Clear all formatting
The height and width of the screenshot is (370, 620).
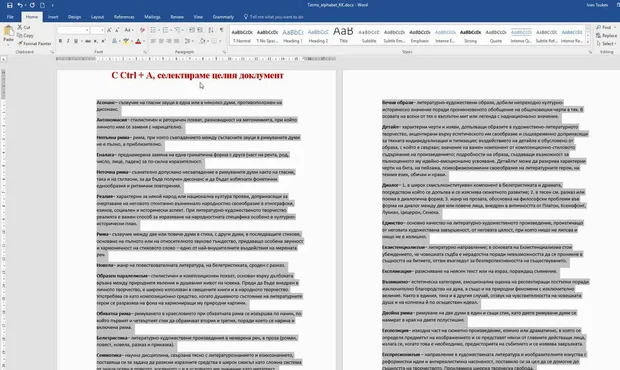(x=142, y=30)
